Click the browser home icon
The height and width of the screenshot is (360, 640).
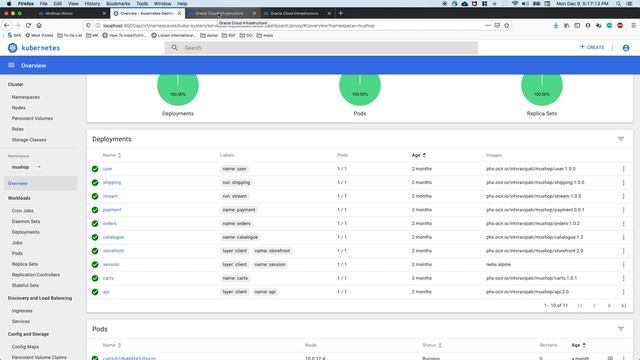(39, 25)
